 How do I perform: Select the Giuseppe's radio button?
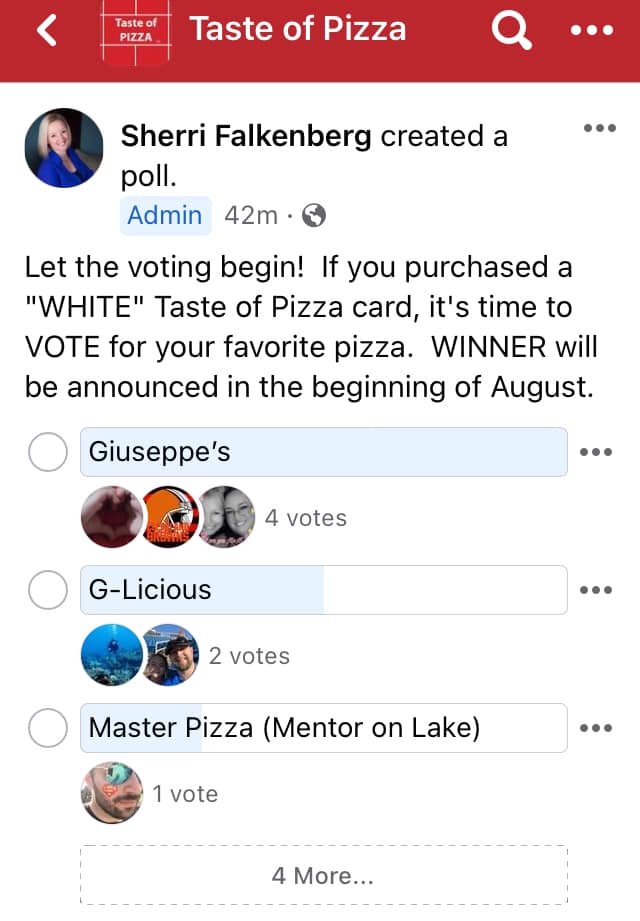[x=47, y=452]
